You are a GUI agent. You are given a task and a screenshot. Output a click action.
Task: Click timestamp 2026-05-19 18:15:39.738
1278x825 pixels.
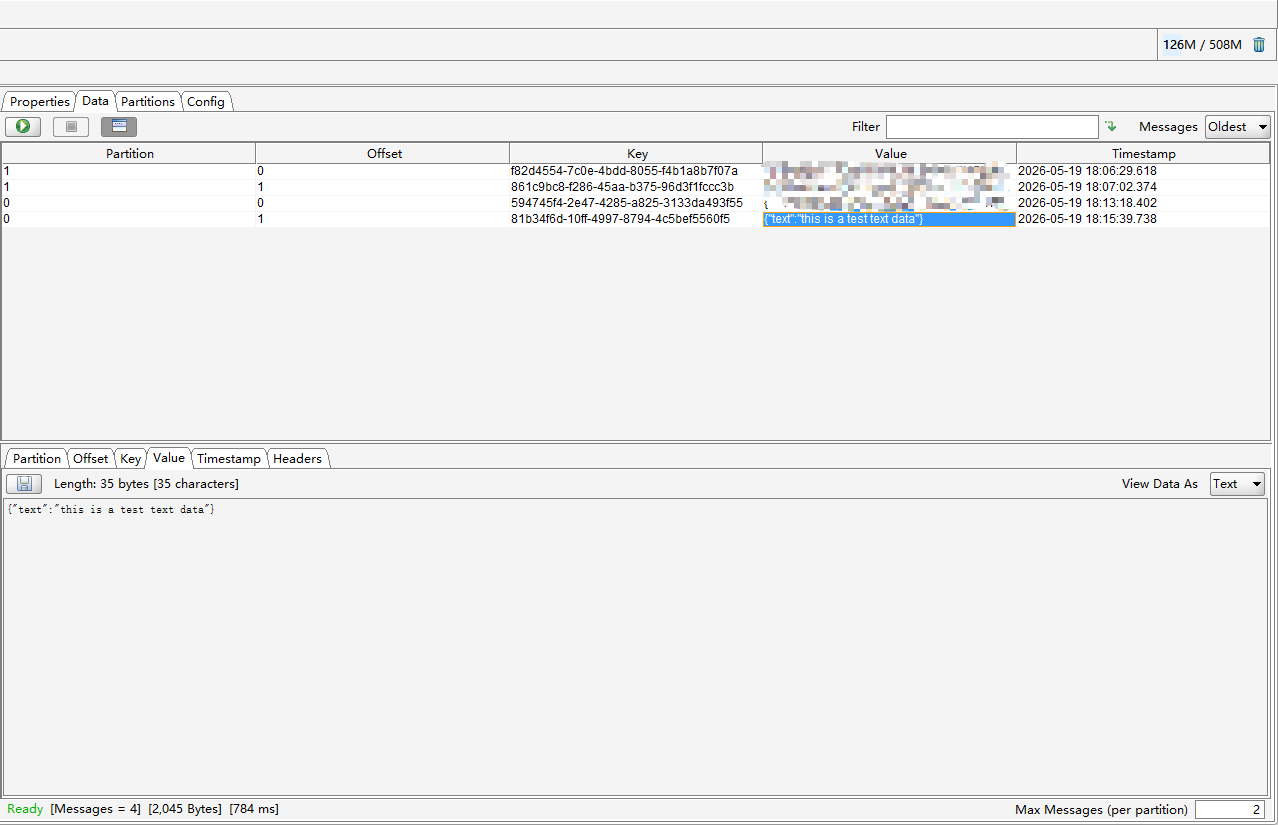tap(1087, 219)
